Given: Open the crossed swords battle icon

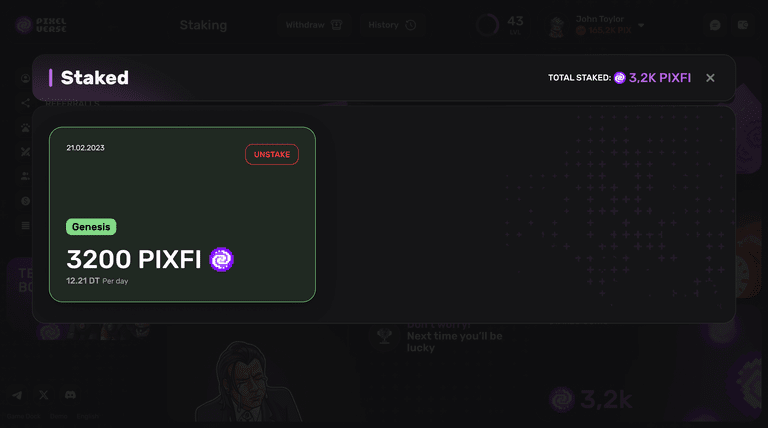Looking at the screenshot, I should pos(25,152).
